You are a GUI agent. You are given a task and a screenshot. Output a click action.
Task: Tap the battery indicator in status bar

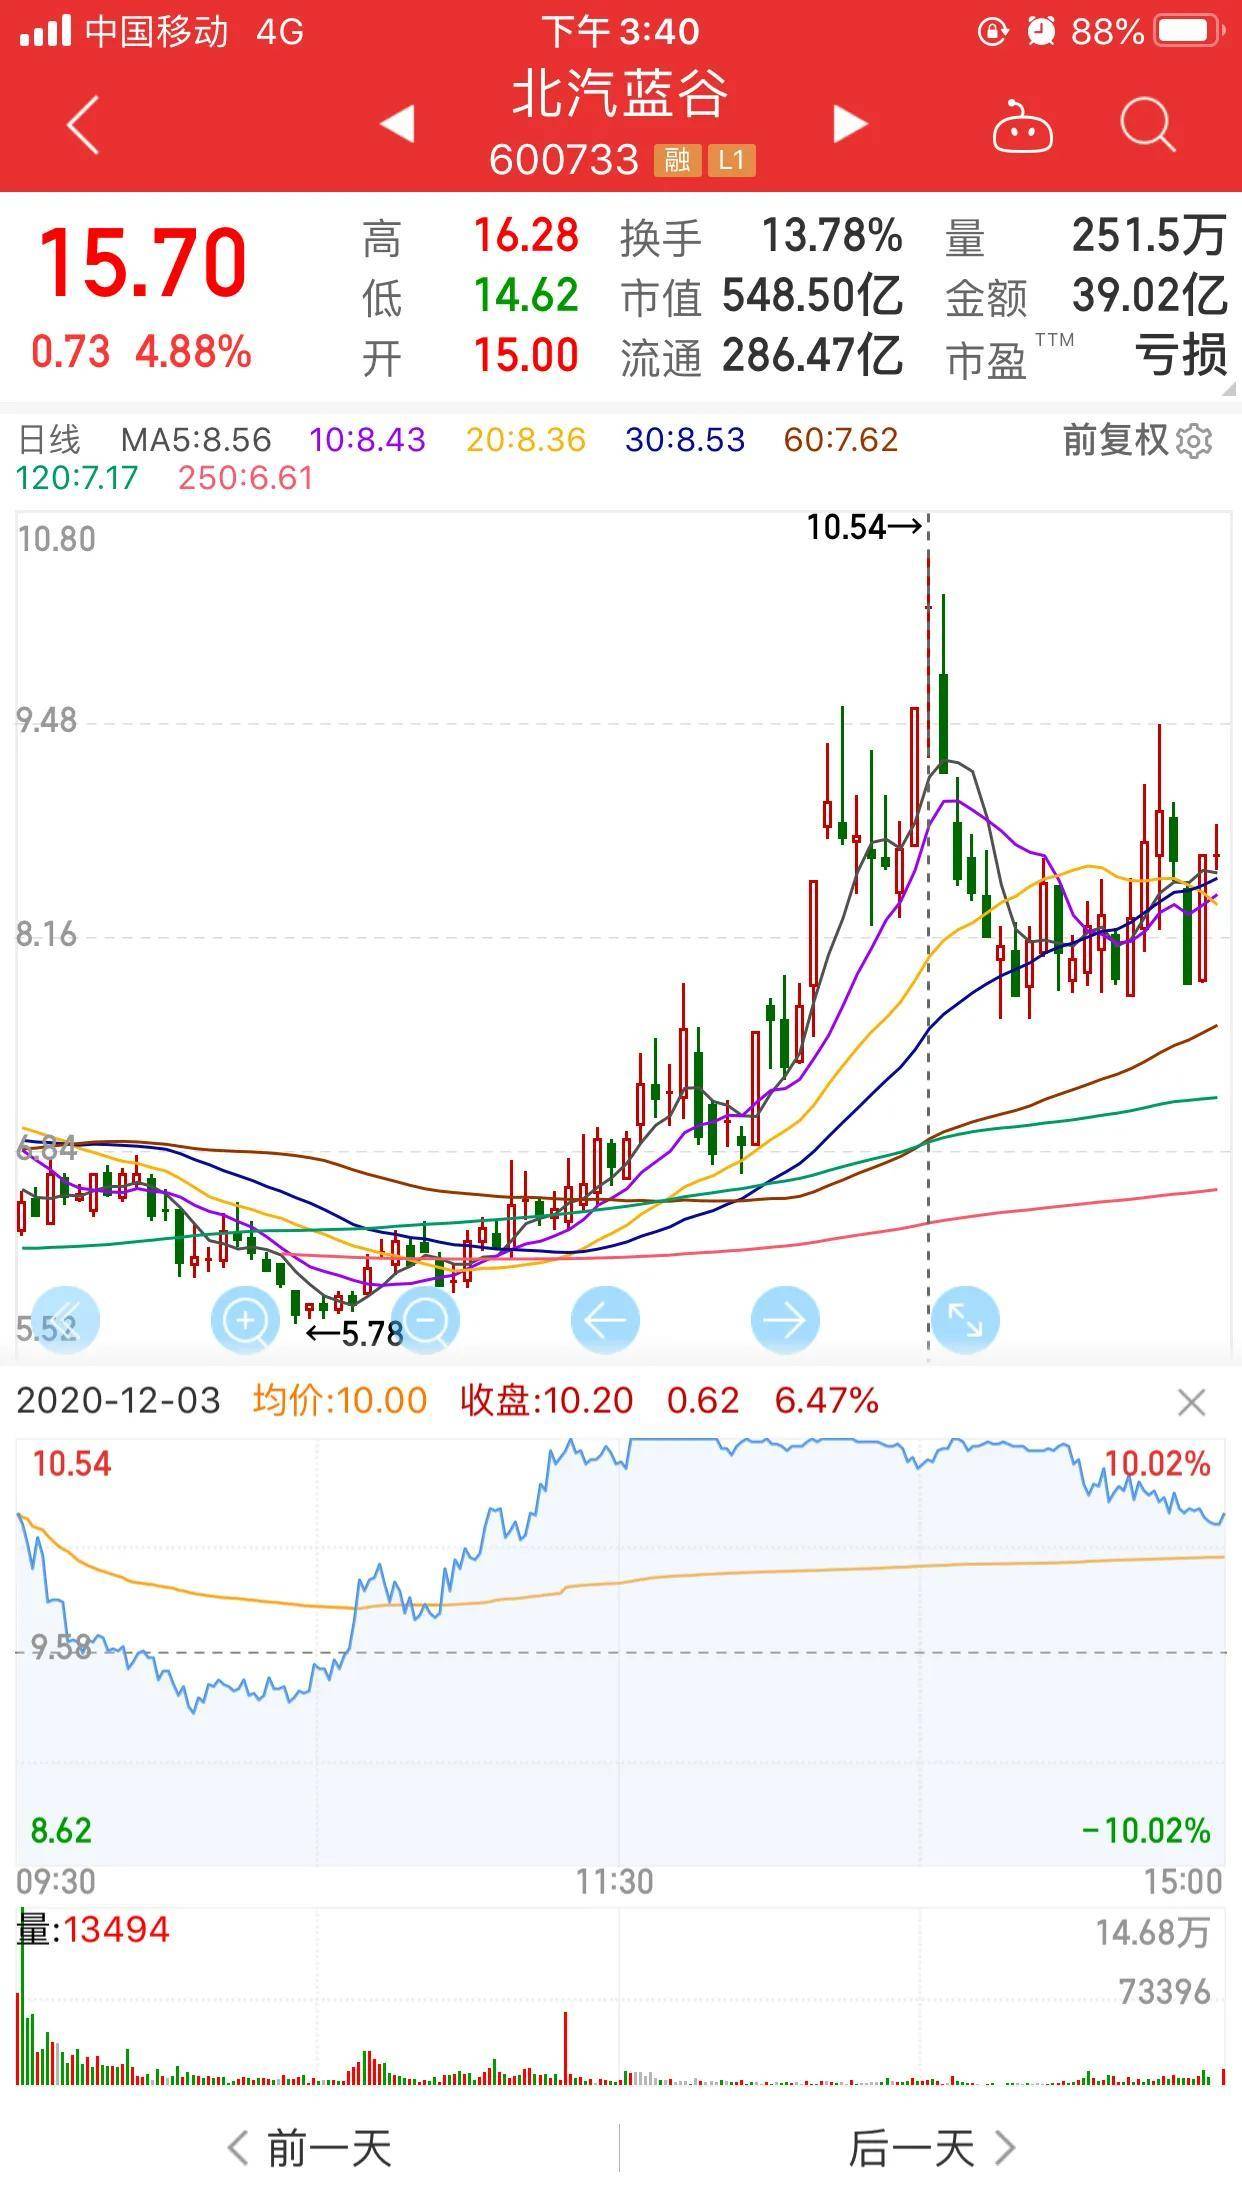pyautogui.click(x=1189, y=32)
